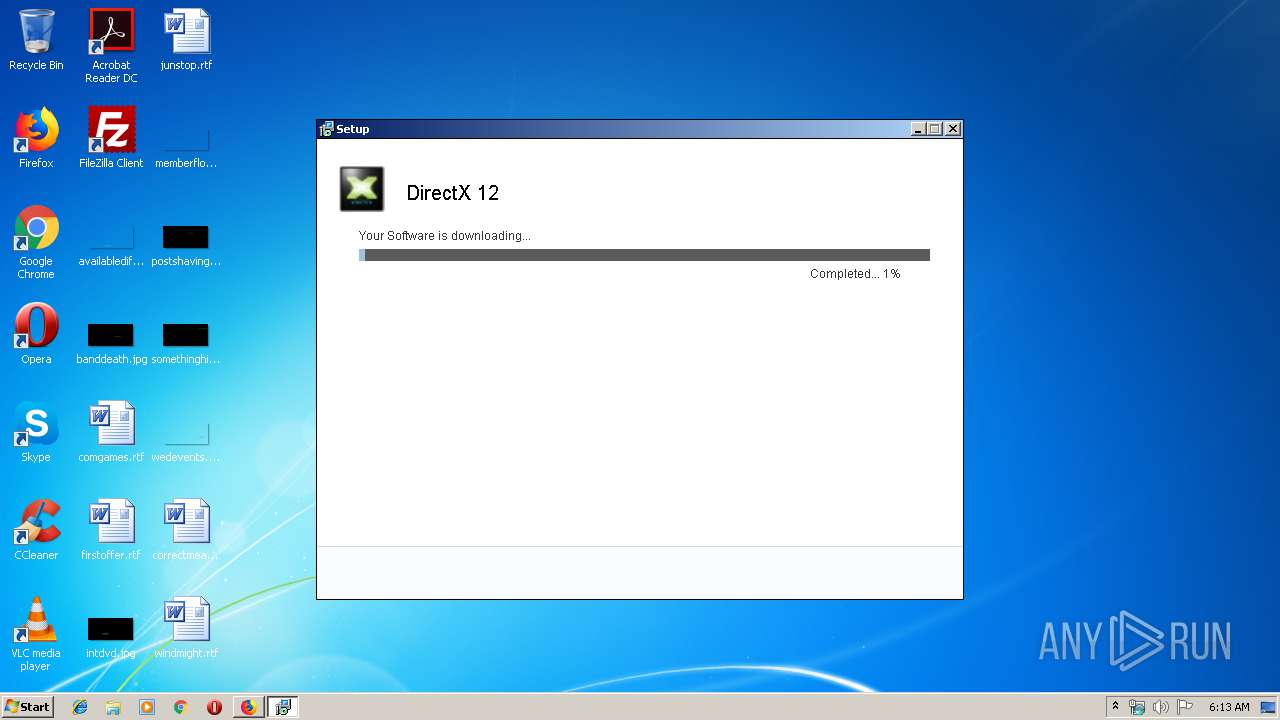Click the "Completed... 1%" status text

coord(855,274)
